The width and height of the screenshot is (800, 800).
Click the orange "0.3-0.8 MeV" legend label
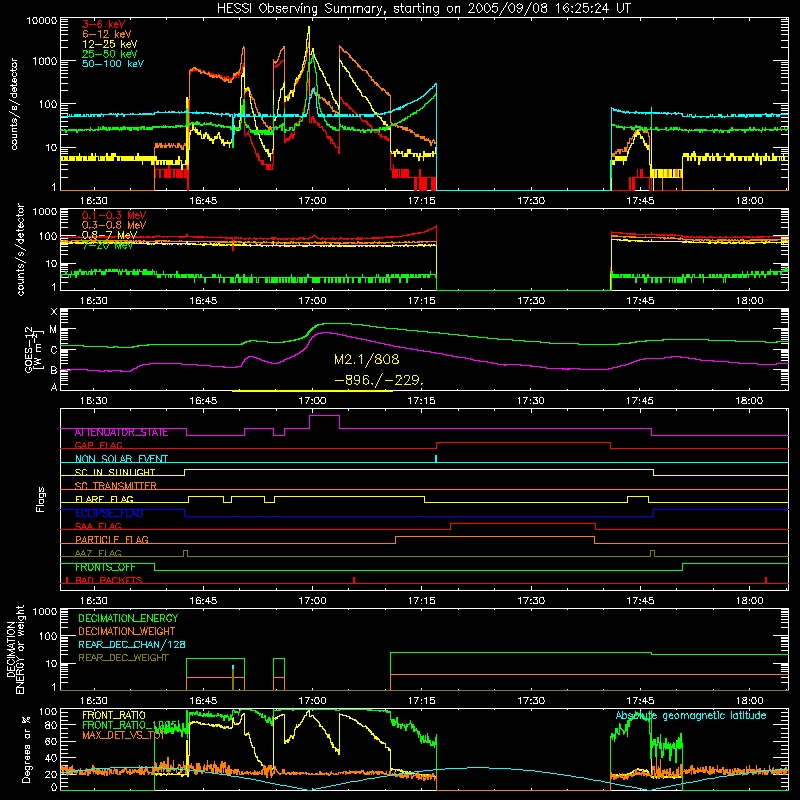(114, 225)
